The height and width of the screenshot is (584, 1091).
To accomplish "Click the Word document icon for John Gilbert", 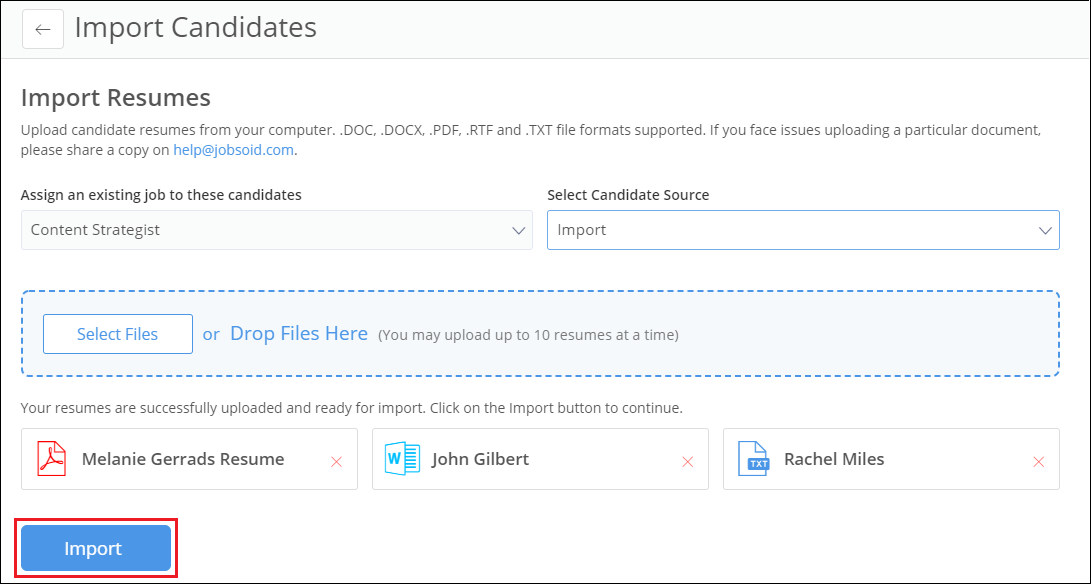I will [x=401, y=460].
